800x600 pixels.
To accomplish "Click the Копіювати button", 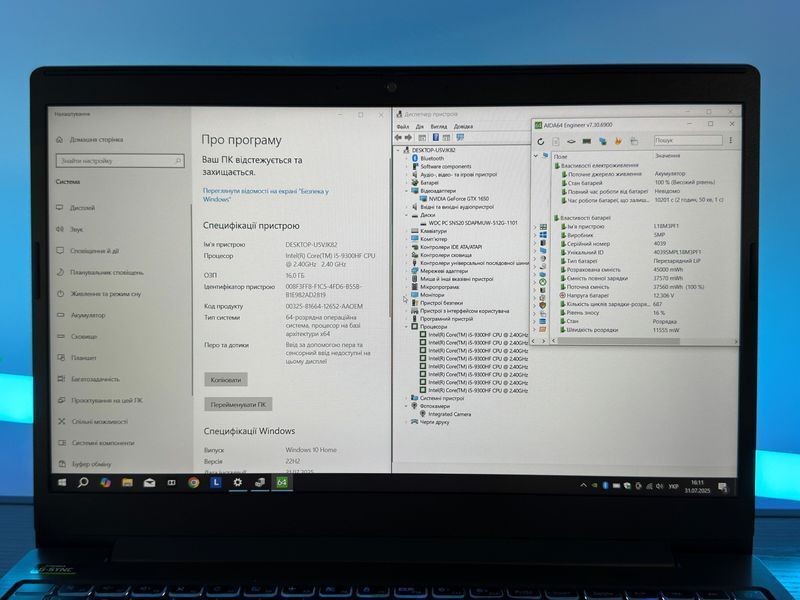I will click(226, 380).
